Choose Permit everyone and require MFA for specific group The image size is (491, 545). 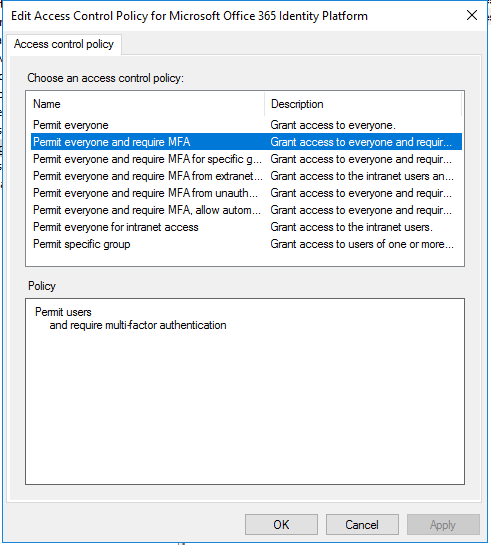(246, 159)
